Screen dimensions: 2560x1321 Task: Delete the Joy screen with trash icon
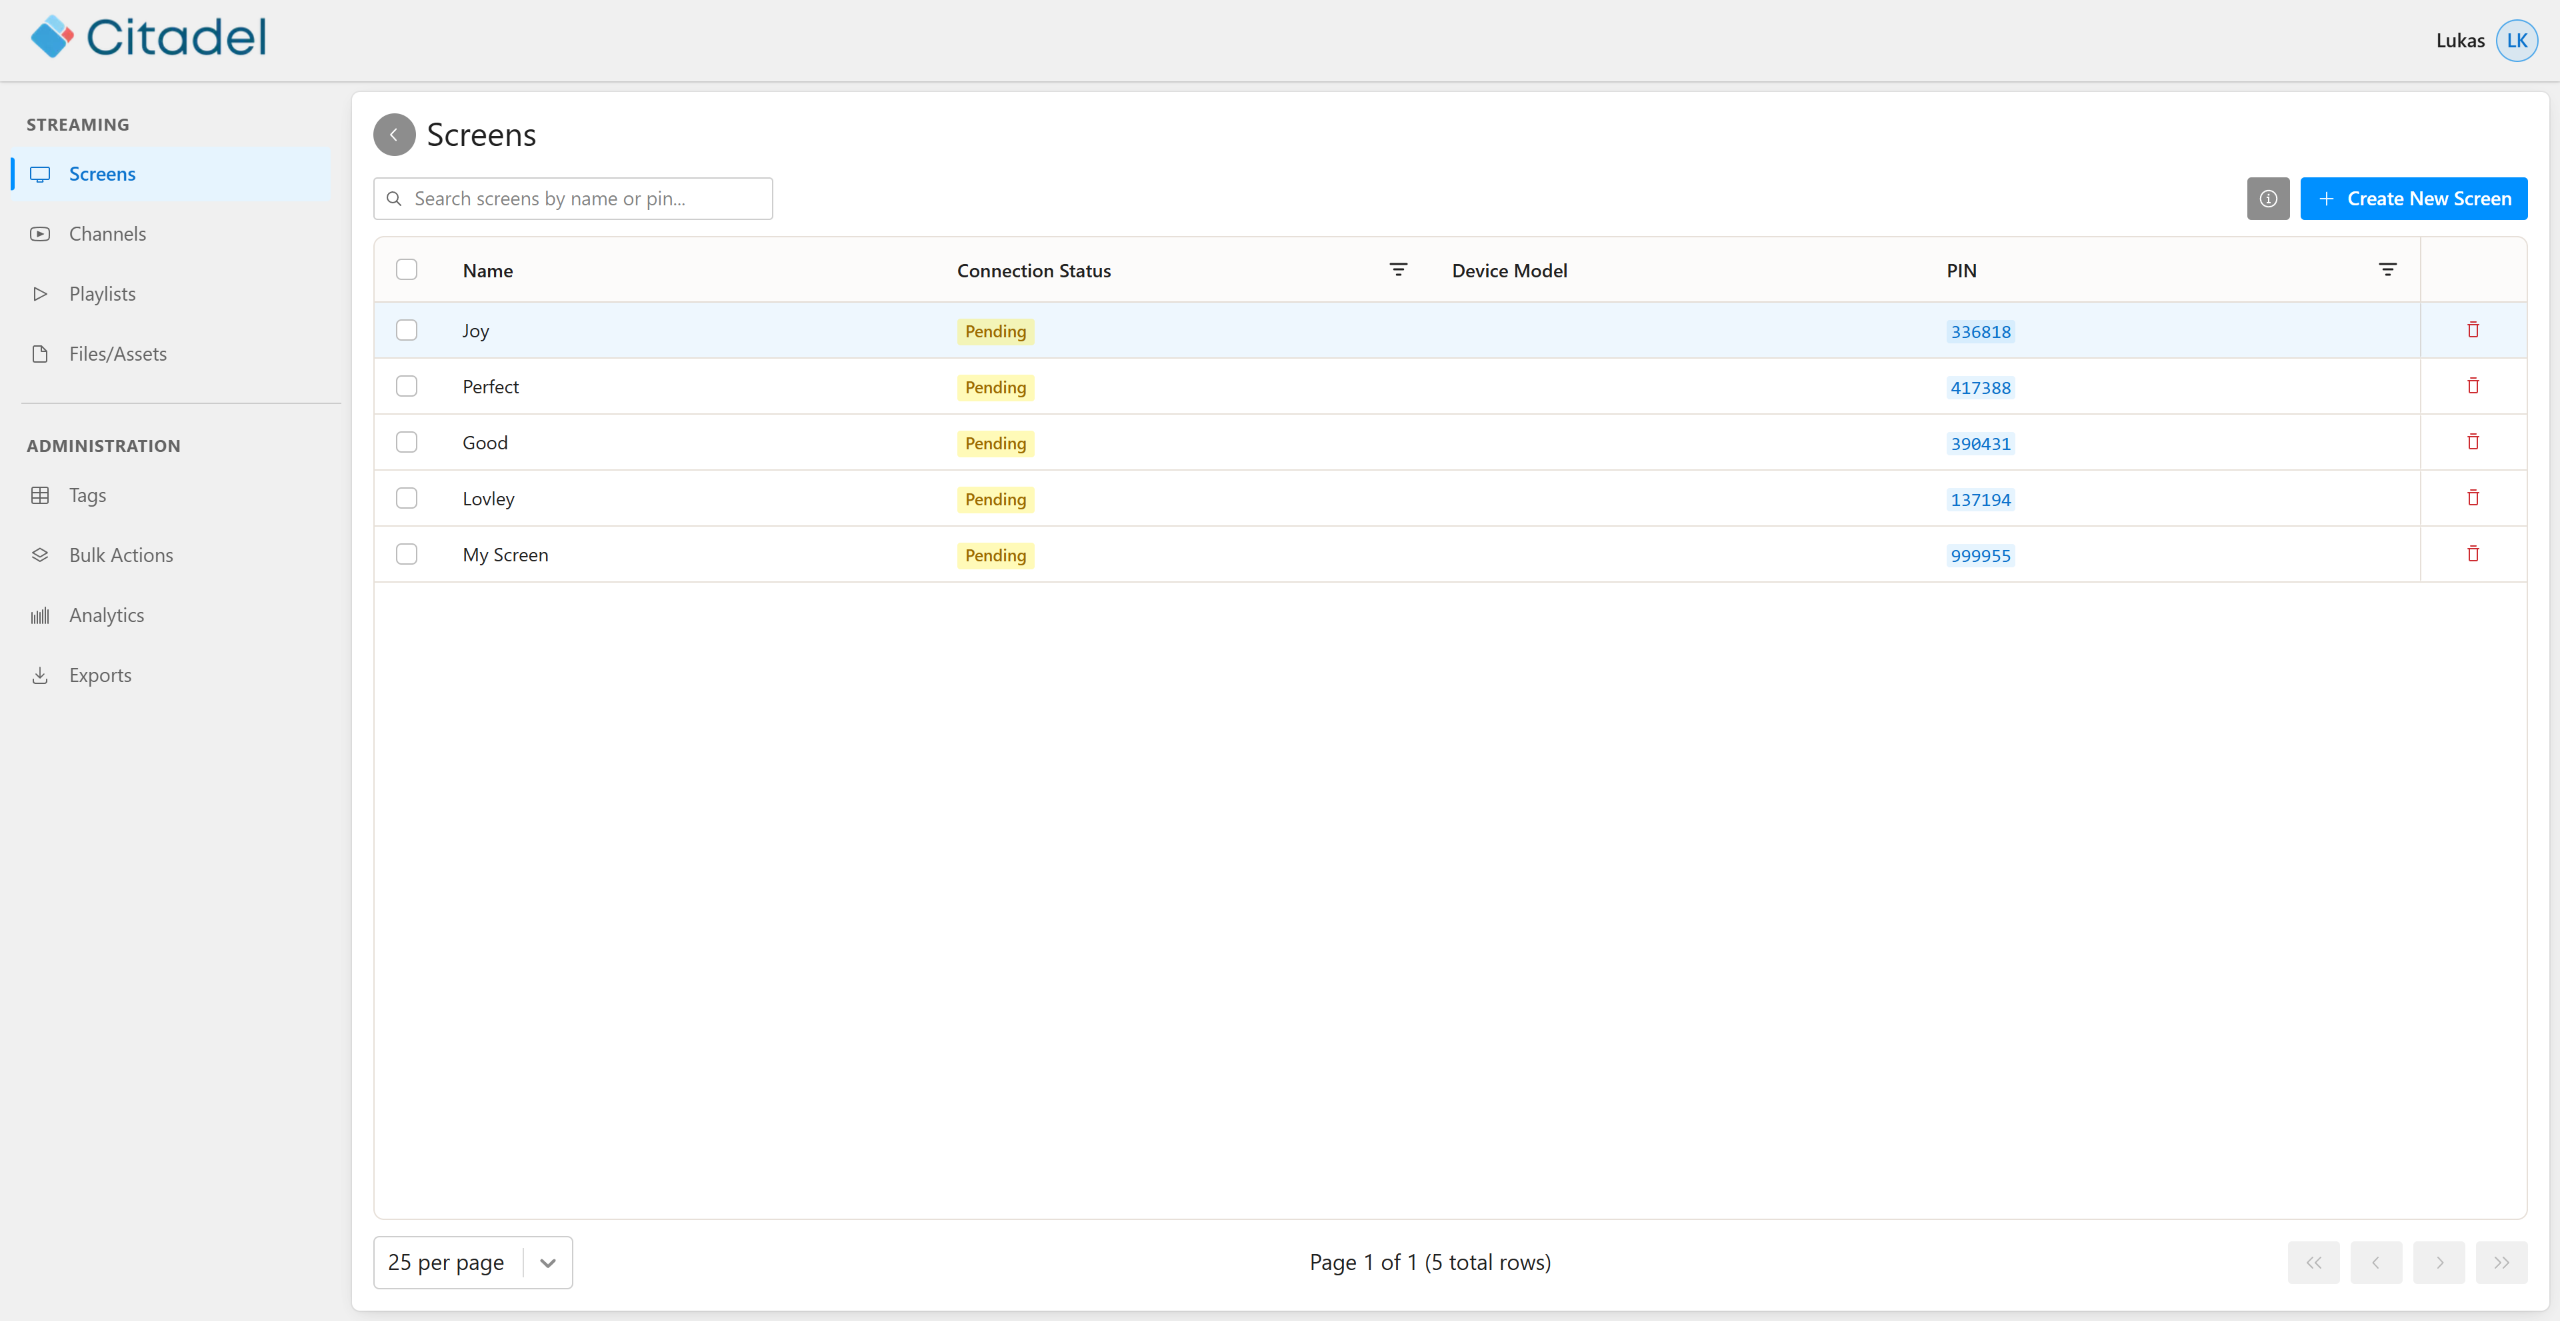pyautogui.click(x=2473, y=330)
